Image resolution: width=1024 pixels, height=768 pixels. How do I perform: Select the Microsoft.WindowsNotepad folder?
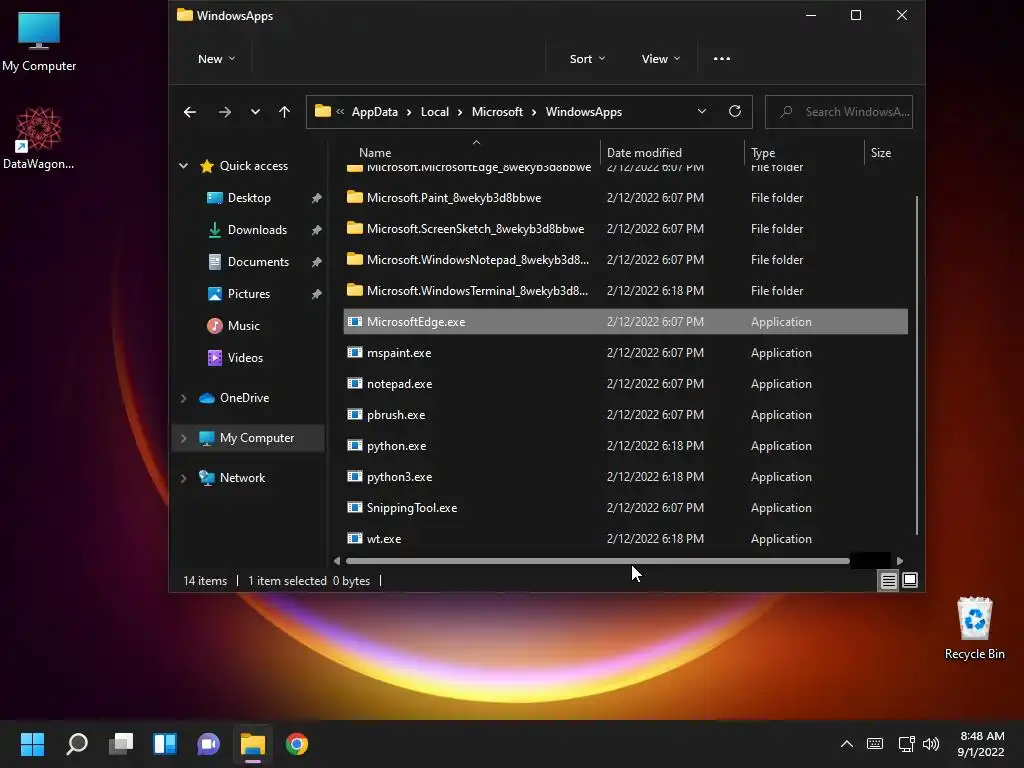[625, 260]
